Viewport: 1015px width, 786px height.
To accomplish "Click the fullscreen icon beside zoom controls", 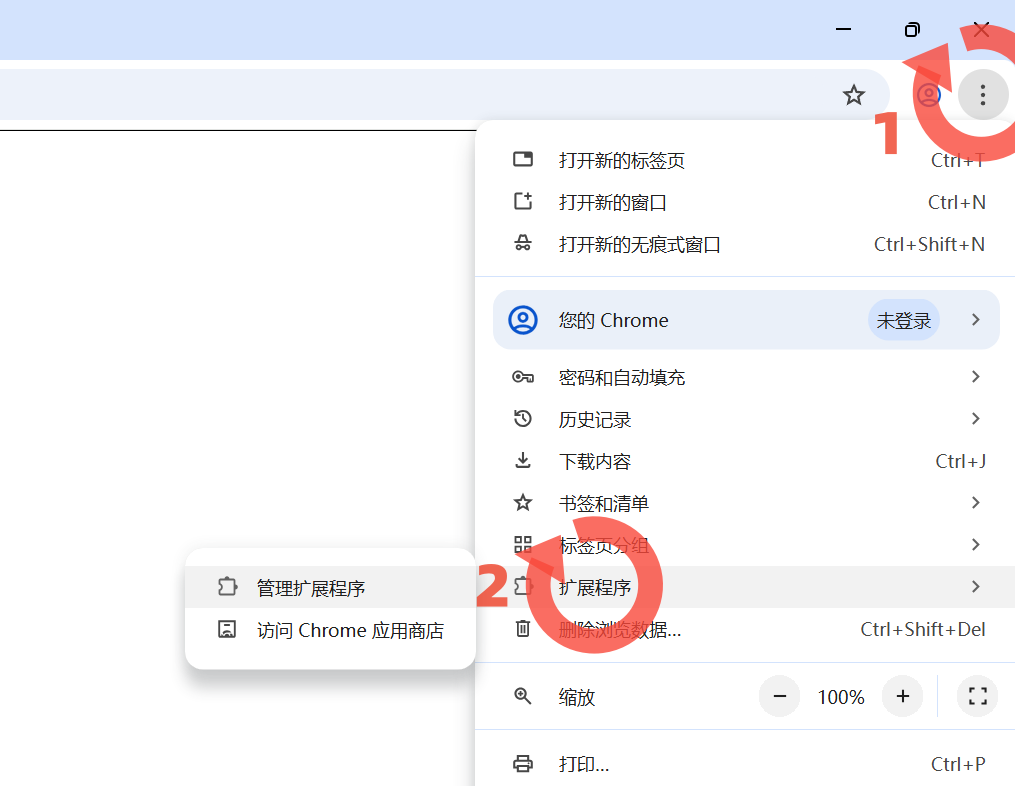I will click(977, 696).
